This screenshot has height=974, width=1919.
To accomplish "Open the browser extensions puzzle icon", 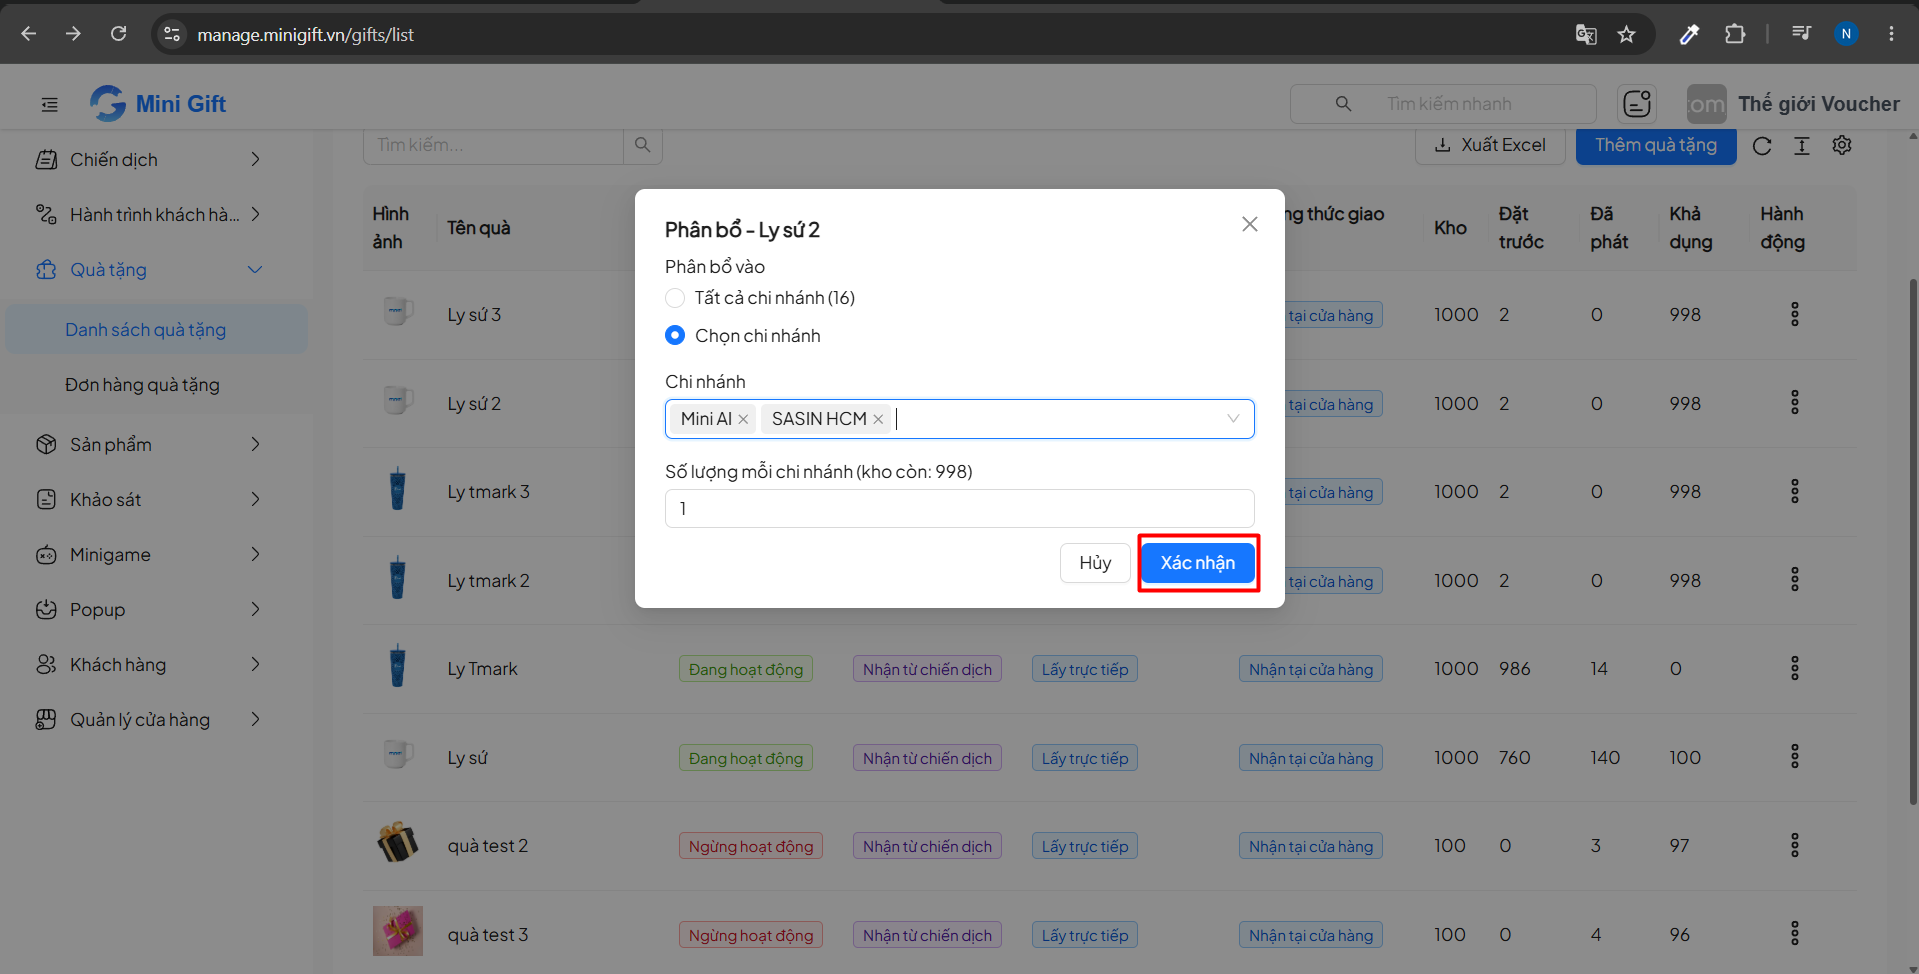I will click(1735, 34).
